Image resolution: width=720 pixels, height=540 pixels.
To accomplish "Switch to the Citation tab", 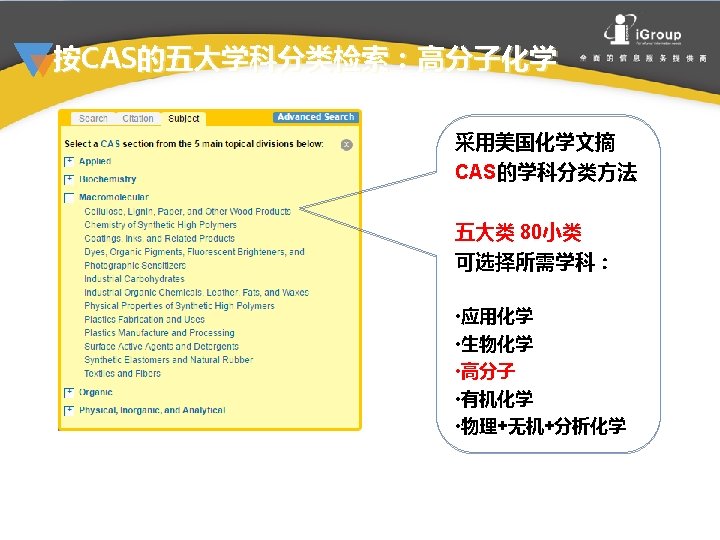I will coord(138,118).
